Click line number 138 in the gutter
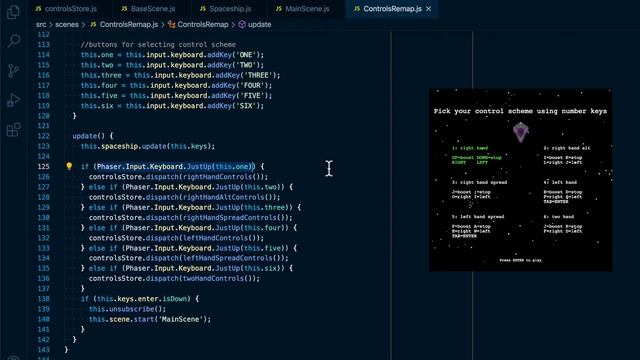Image resolution: width=640 pixels, height=360 pixels. (x=43, y=299)
